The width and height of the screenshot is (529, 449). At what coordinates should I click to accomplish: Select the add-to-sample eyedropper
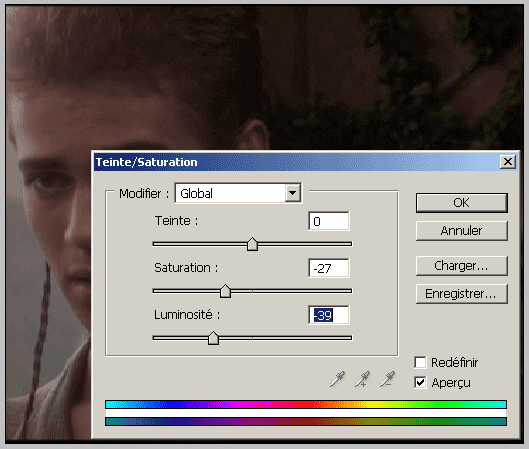click(x=363, y=379)
